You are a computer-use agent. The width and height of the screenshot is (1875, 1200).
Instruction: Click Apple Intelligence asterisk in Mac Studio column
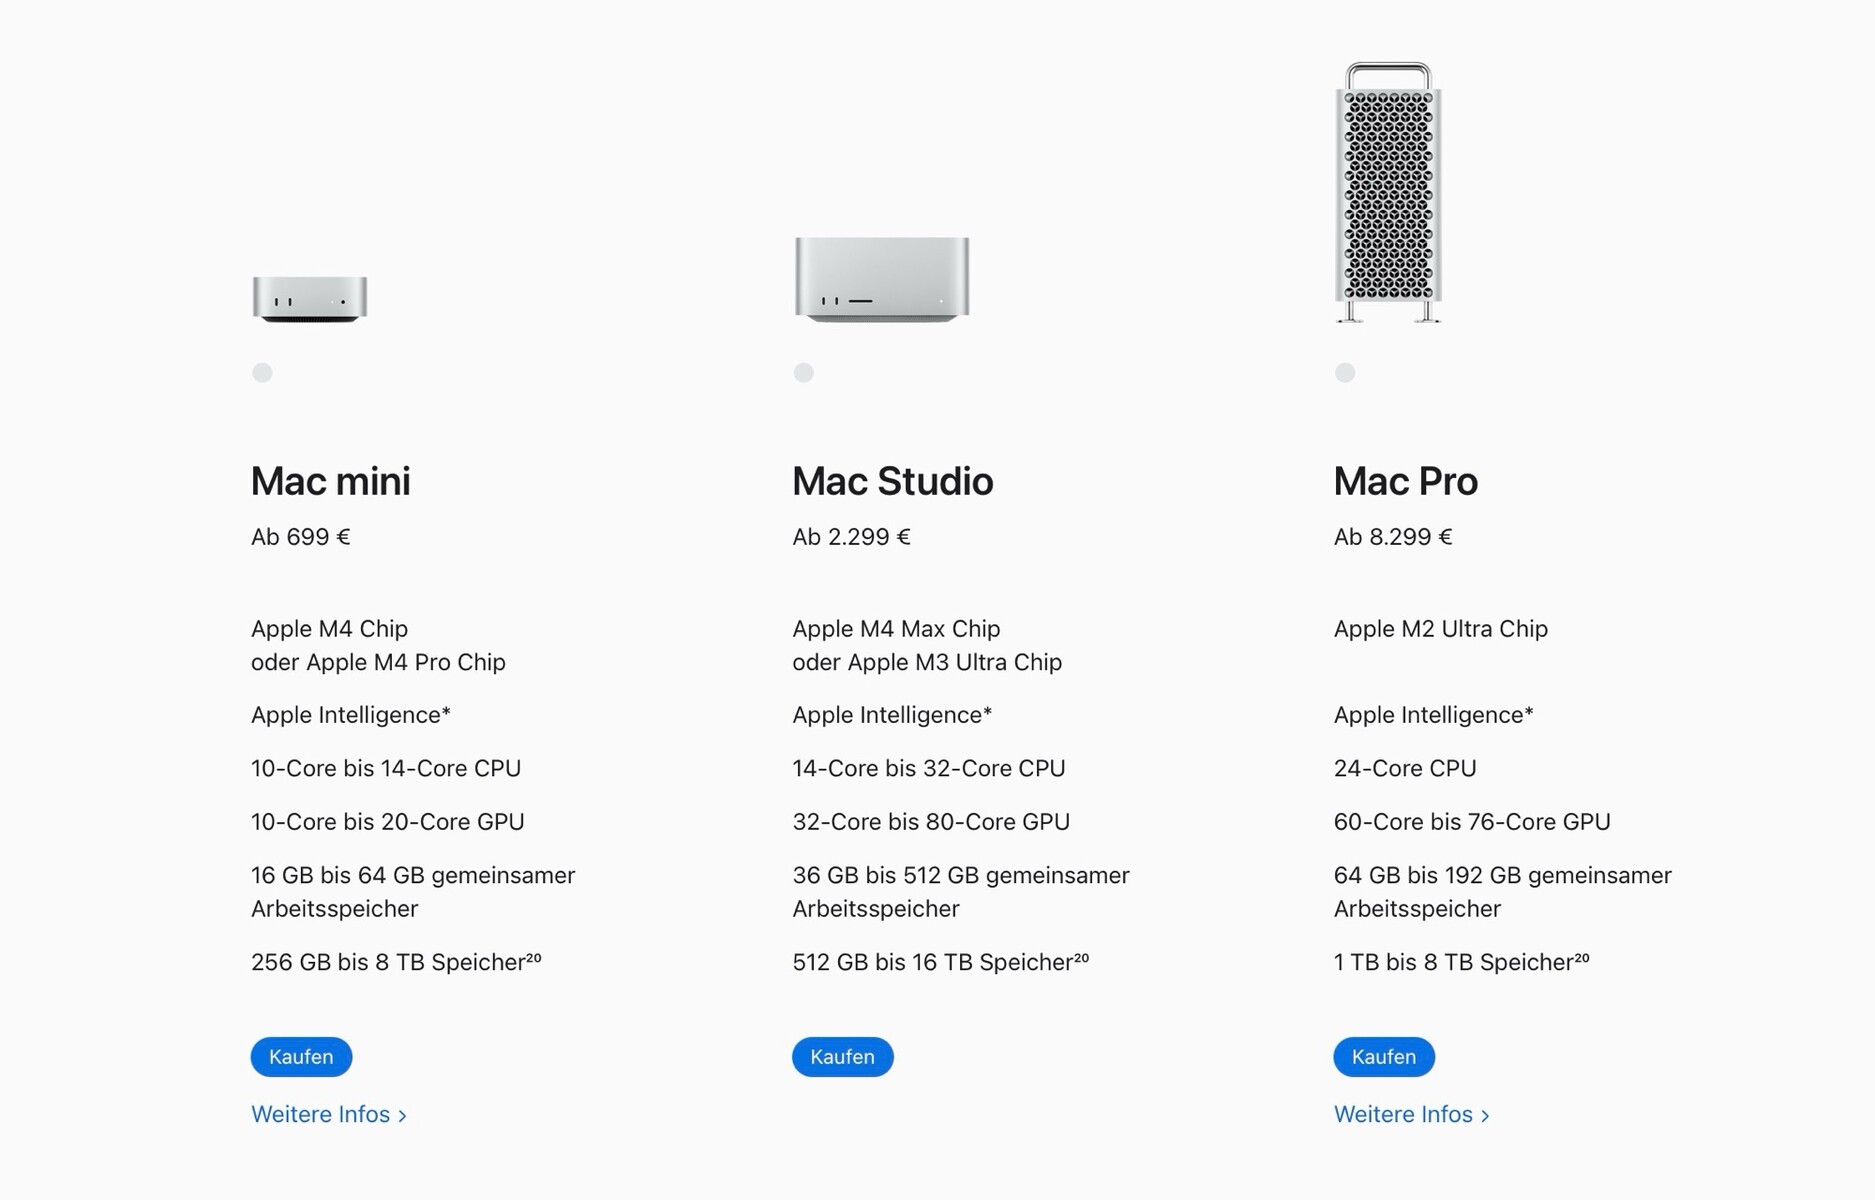click(x=987, y=713)
